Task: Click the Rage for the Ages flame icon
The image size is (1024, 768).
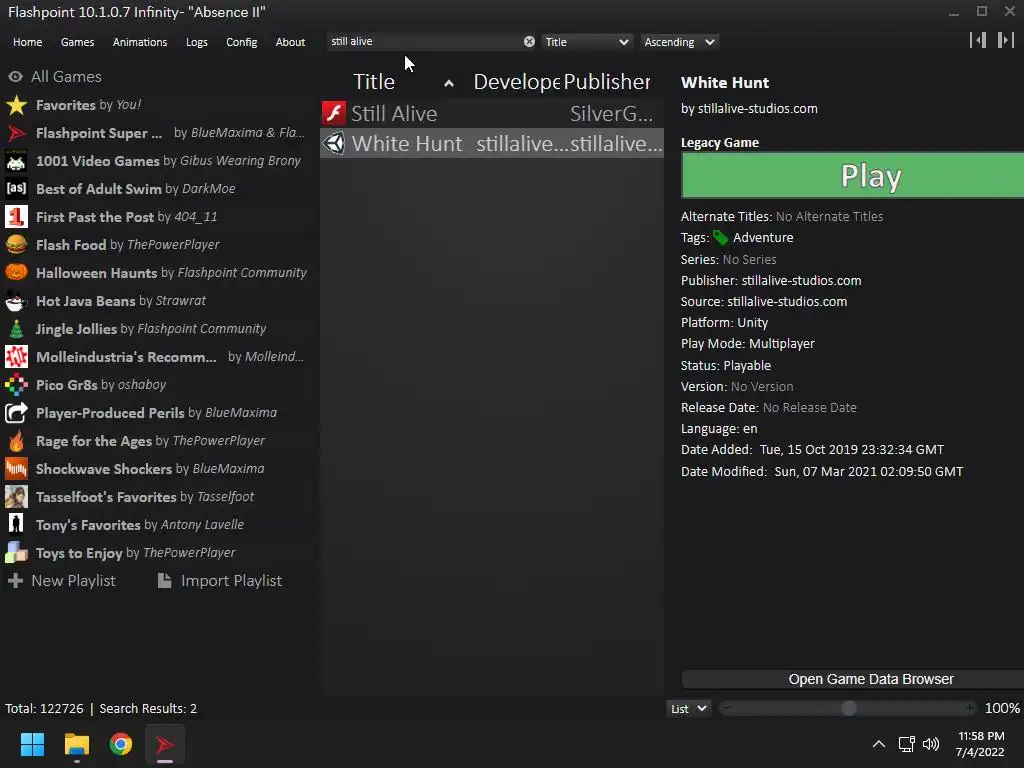Action: point(16,441)
